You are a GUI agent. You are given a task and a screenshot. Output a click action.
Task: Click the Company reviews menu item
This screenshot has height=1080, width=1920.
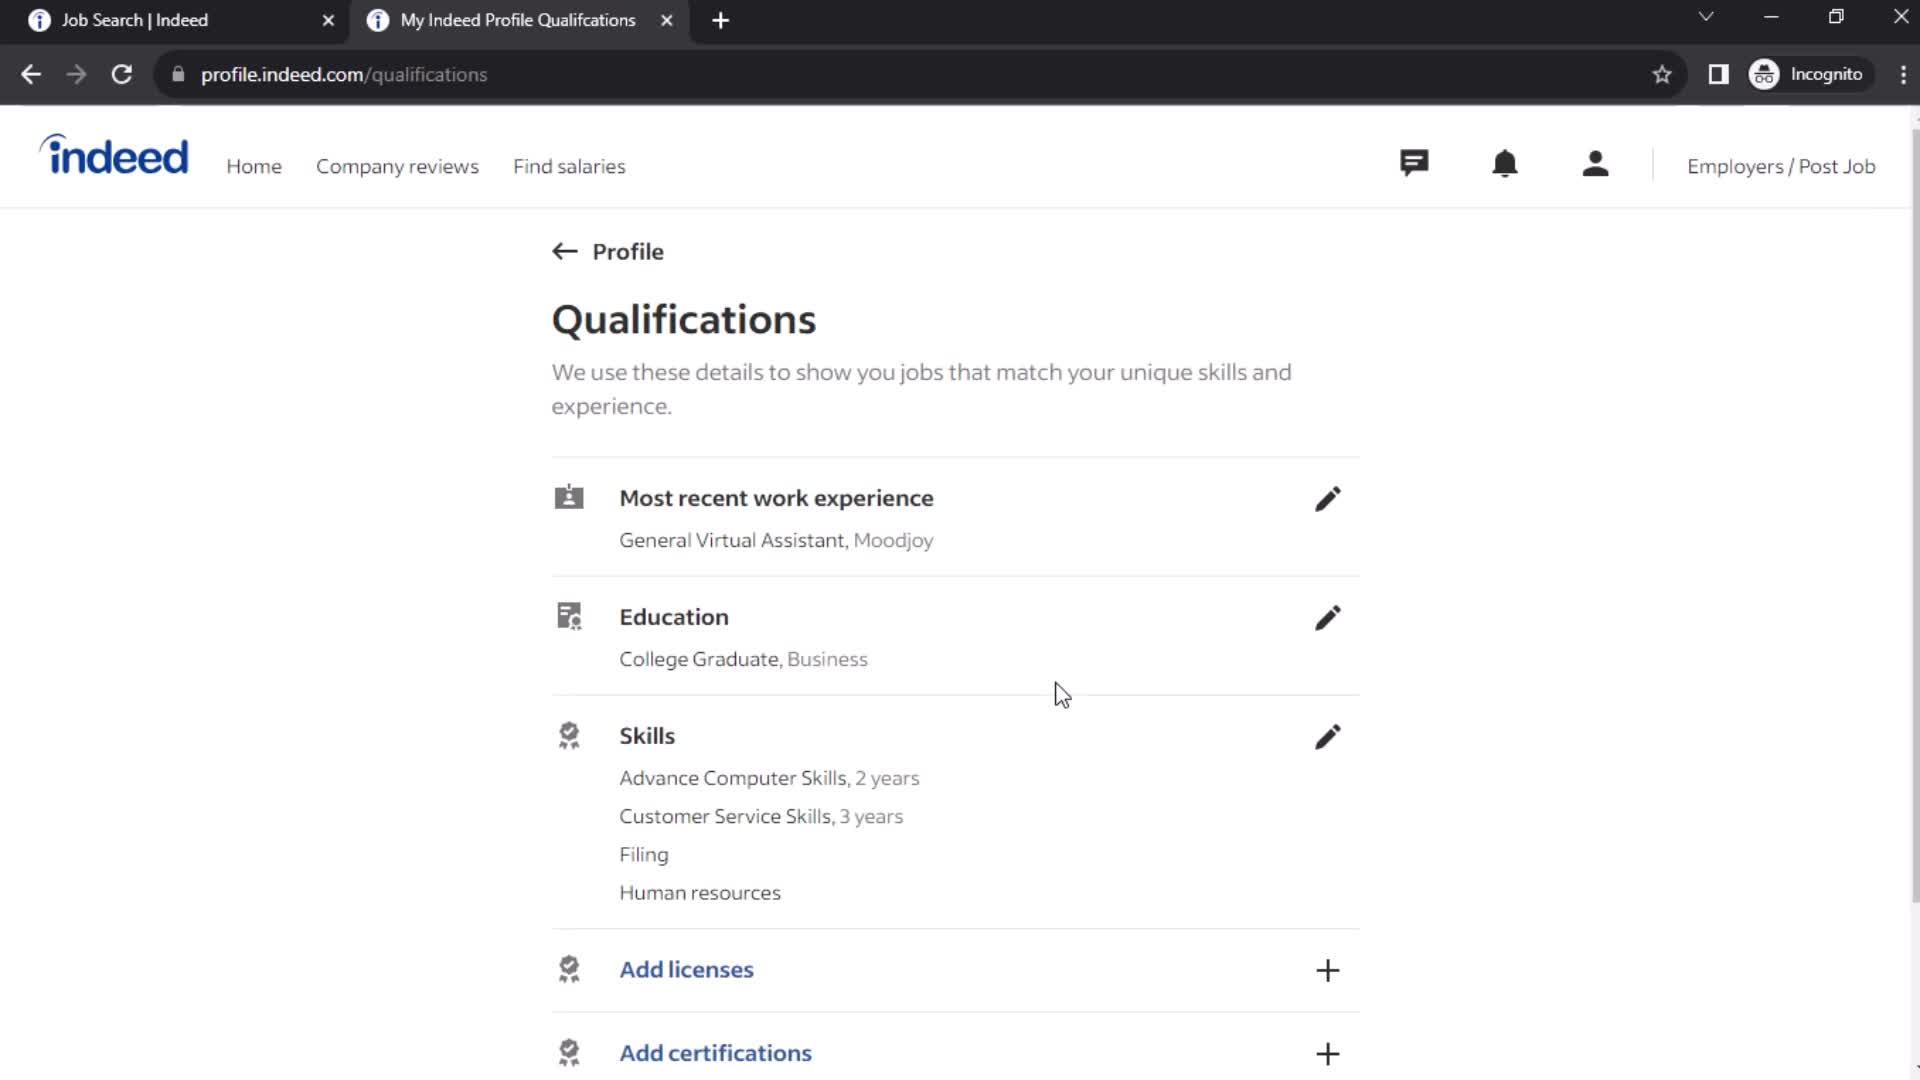[397, 166]
